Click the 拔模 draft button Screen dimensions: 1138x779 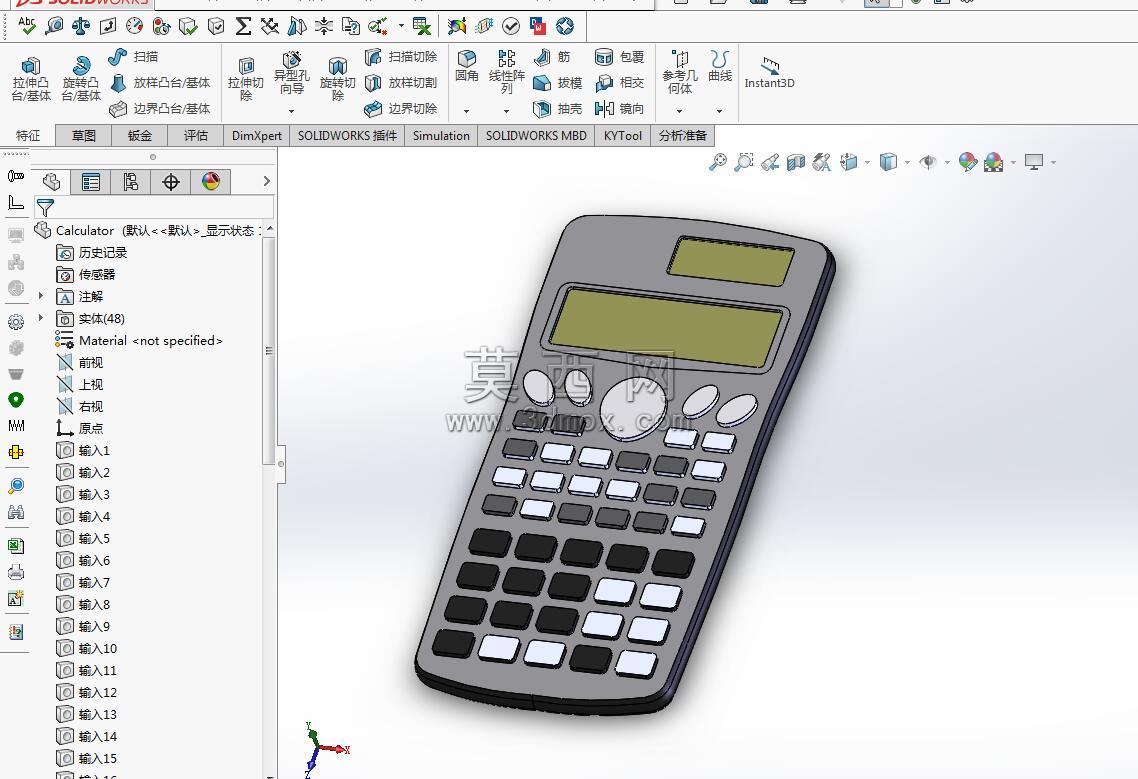coord(557,83)
